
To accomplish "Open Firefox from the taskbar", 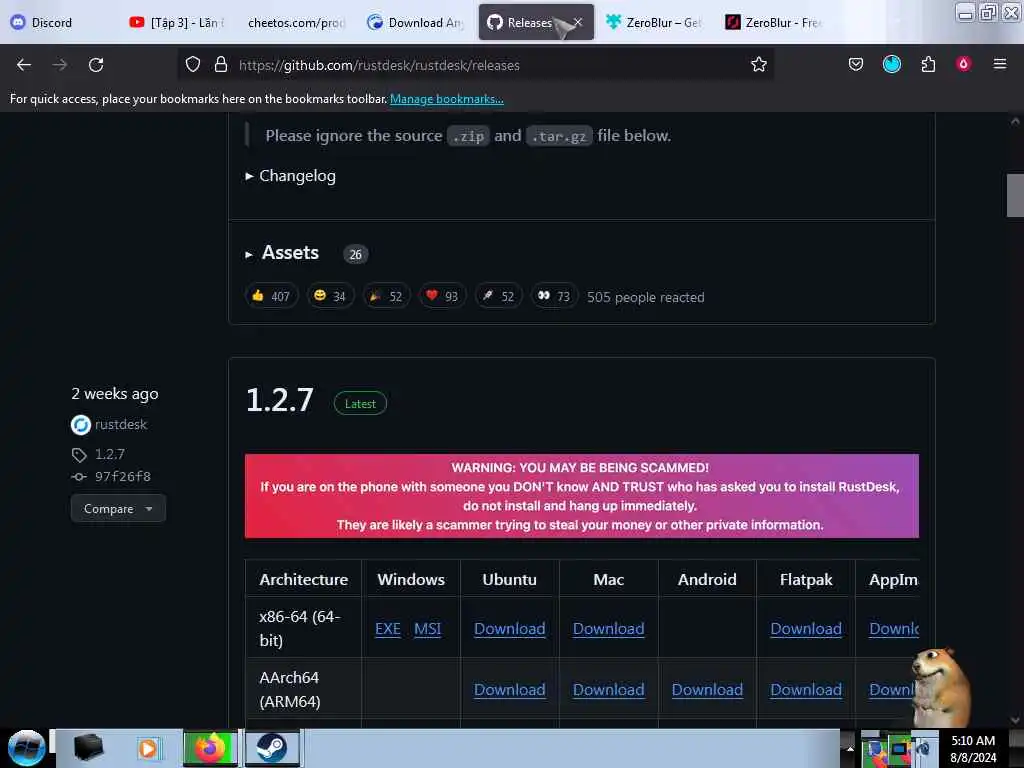I will [x=210, y=748].
